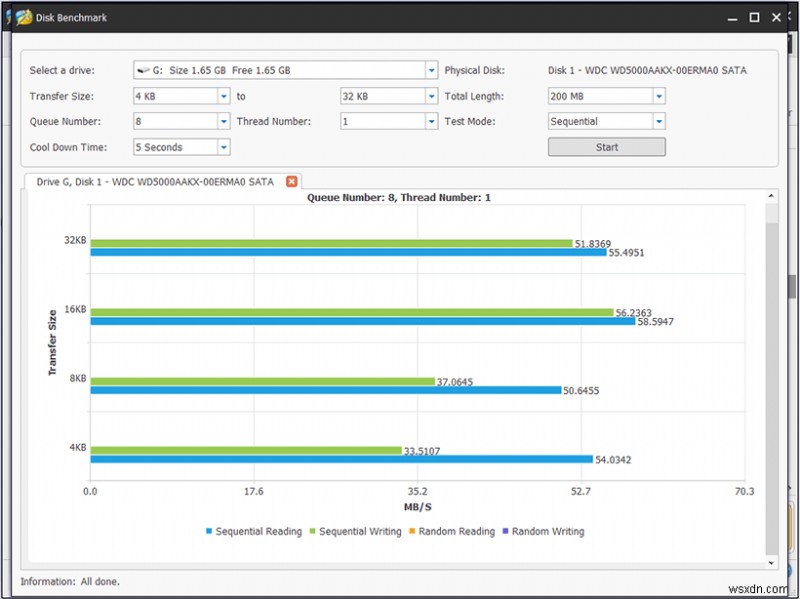
Task: Expand the Test Mode Sequential dropdown
Action: click(x=659, y=121)
